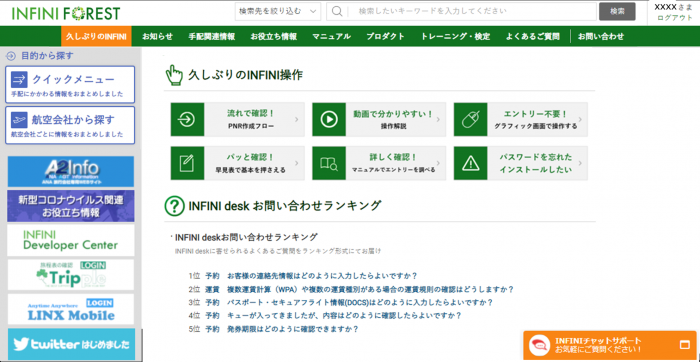Open rank 2 question about 複数運賃計算

point(371,289)
